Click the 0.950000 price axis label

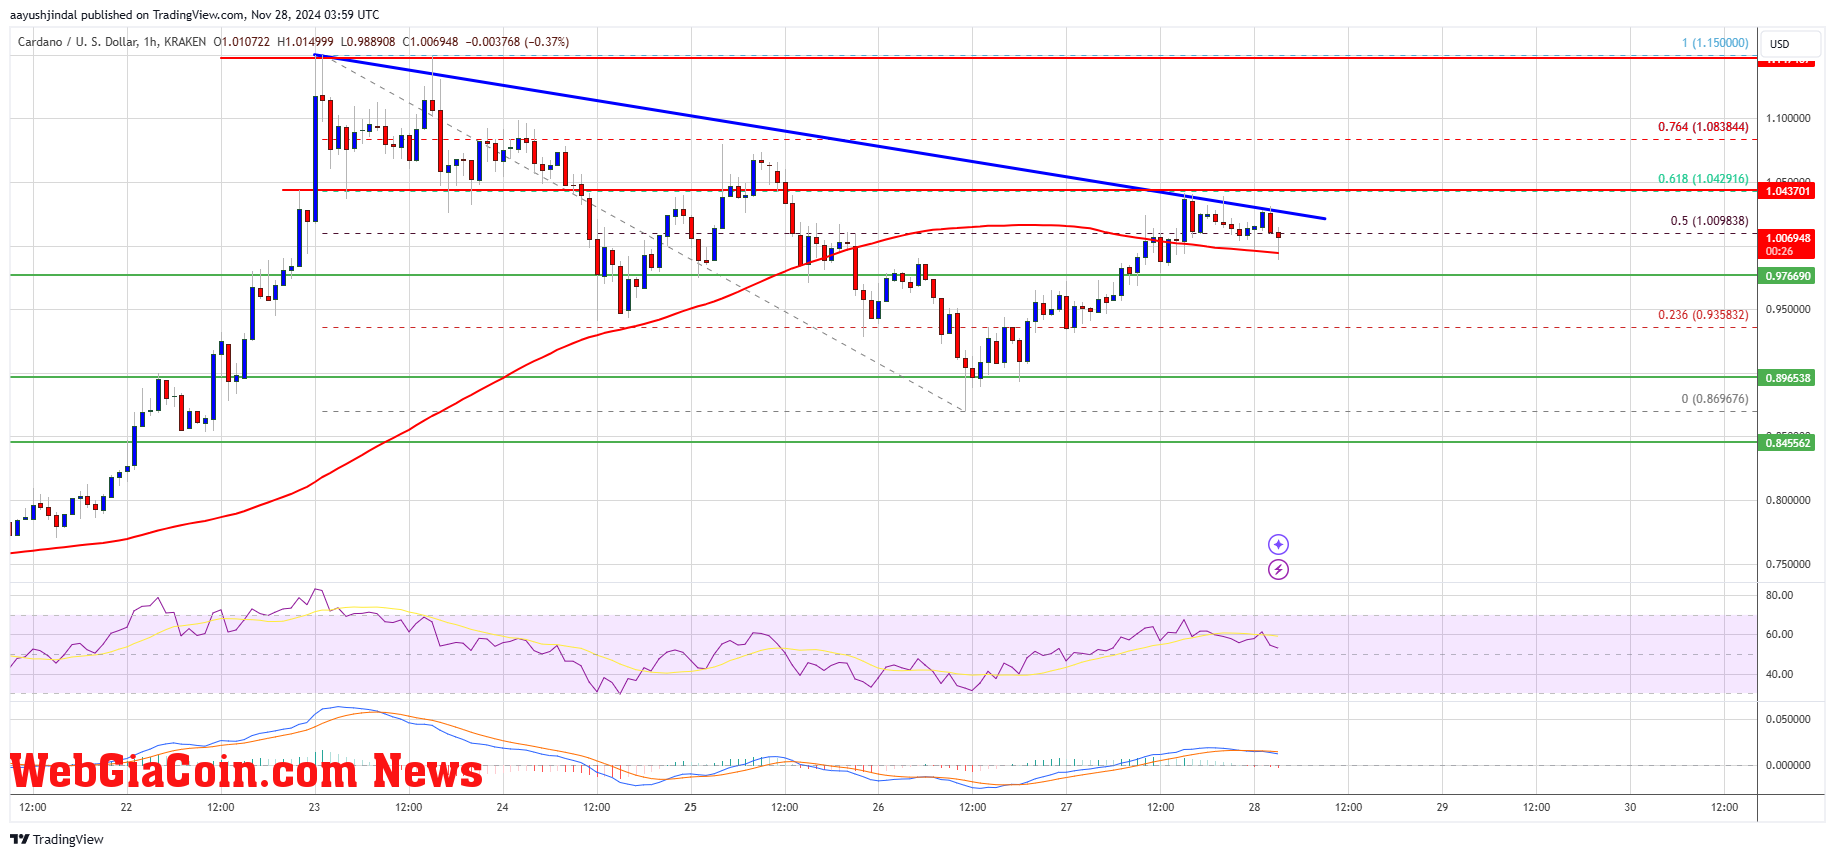coord(1788,309)
